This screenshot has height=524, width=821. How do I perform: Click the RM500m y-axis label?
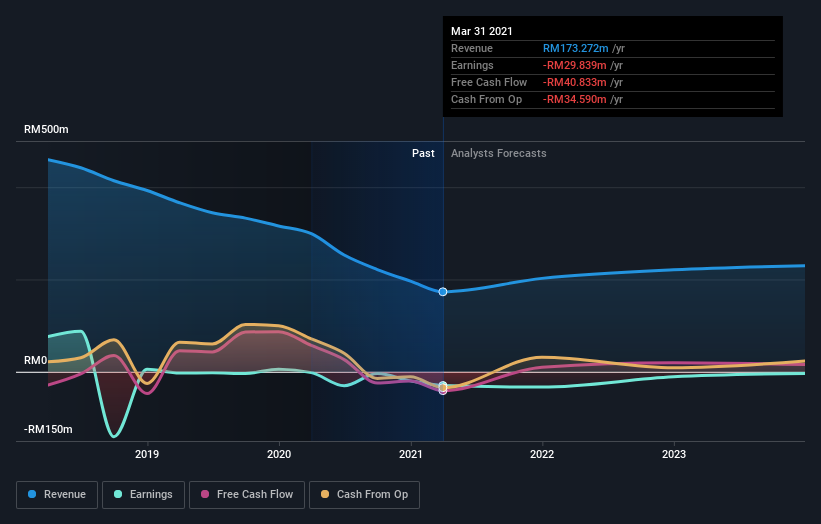tap(46, 129)
